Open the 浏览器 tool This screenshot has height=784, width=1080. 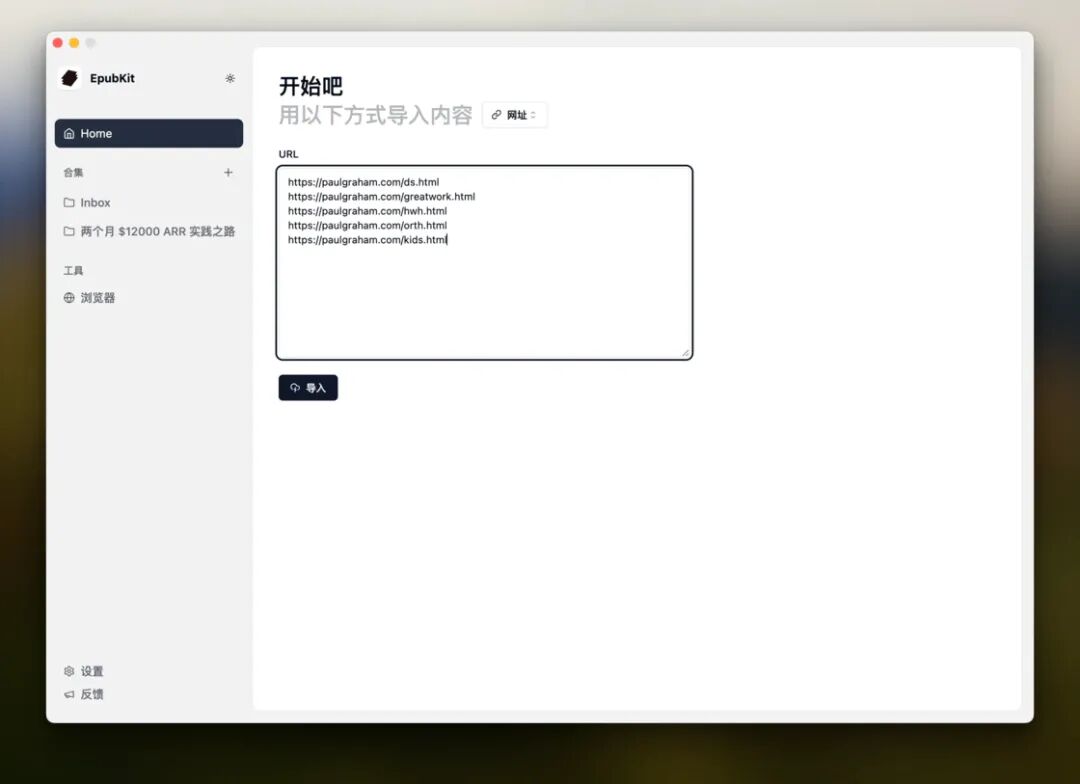pos(149,298)
